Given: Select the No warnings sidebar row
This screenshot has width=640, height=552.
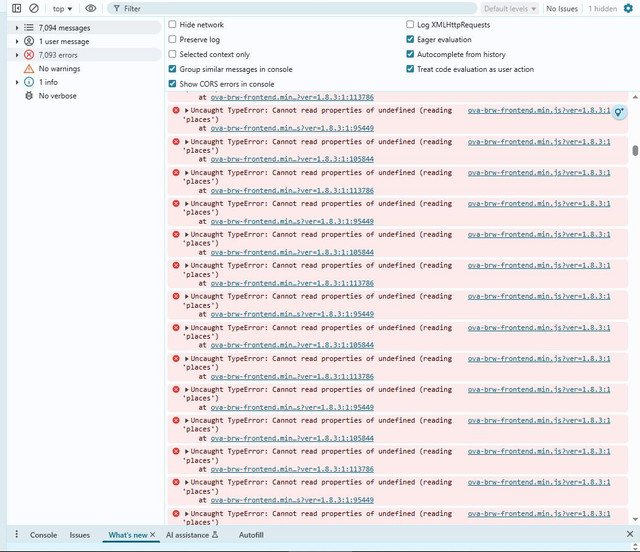Looking at the screenshot, I should pyautogui.click(x=84, y=69).
